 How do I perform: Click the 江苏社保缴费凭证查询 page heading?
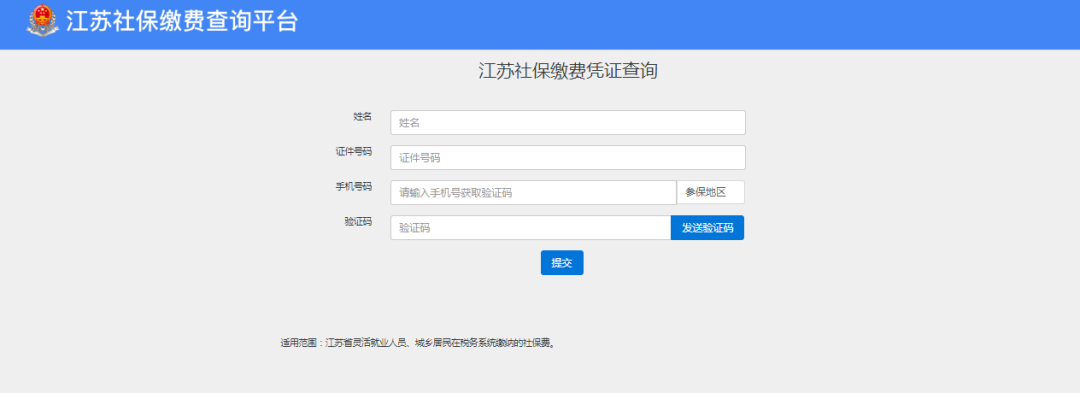point(568,71)
